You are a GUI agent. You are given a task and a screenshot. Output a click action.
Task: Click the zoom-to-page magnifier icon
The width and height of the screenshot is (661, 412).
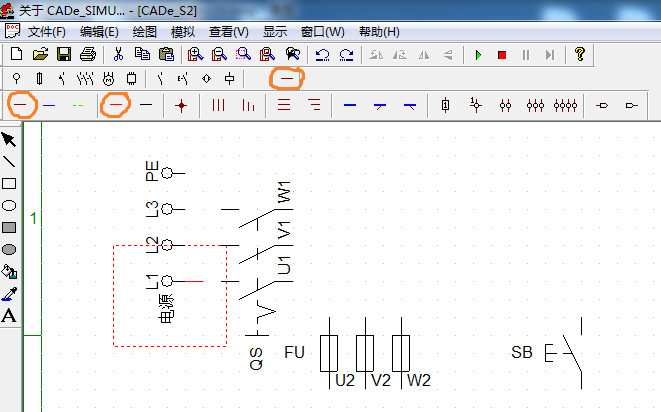click(x=267, y=54)
